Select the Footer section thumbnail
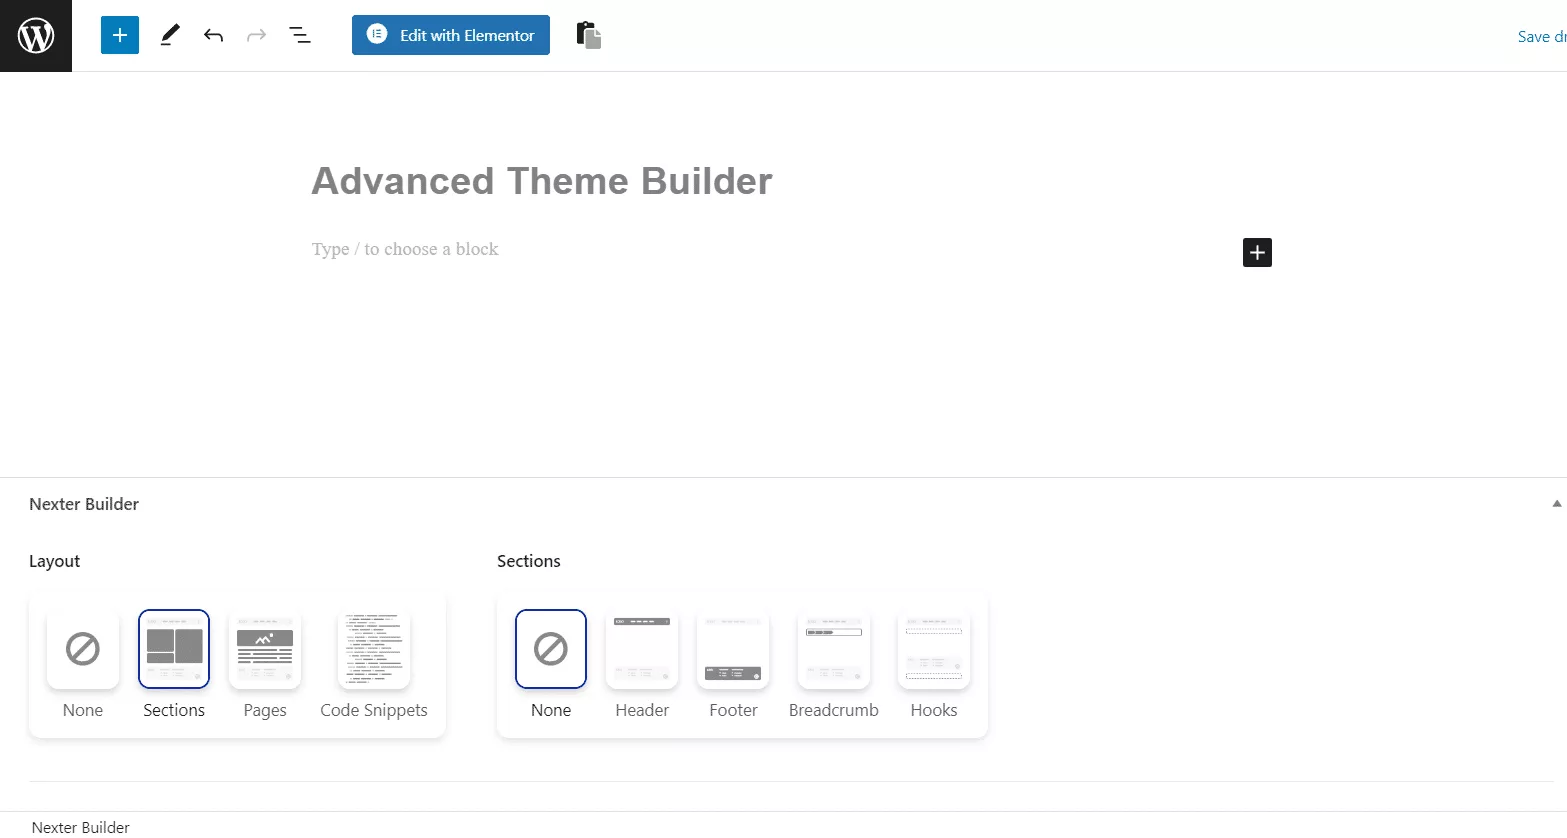This screenshot has width=1567, height=838. click(x=733, y=649)
